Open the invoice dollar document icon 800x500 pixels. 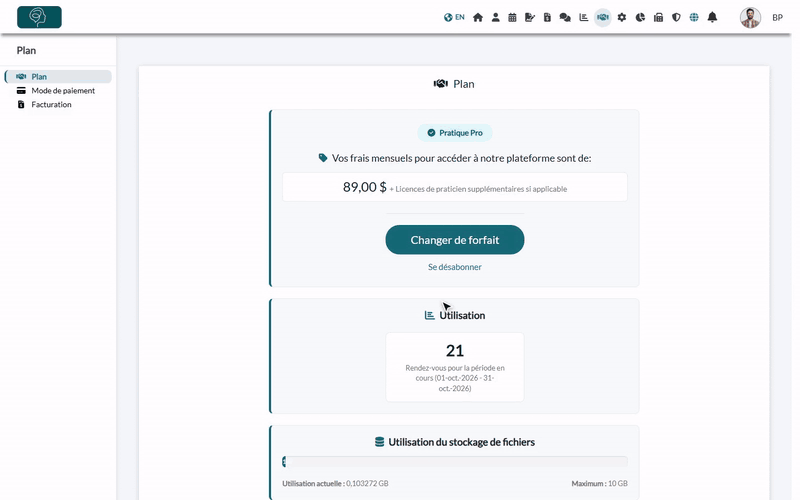[x=547, y=17]
